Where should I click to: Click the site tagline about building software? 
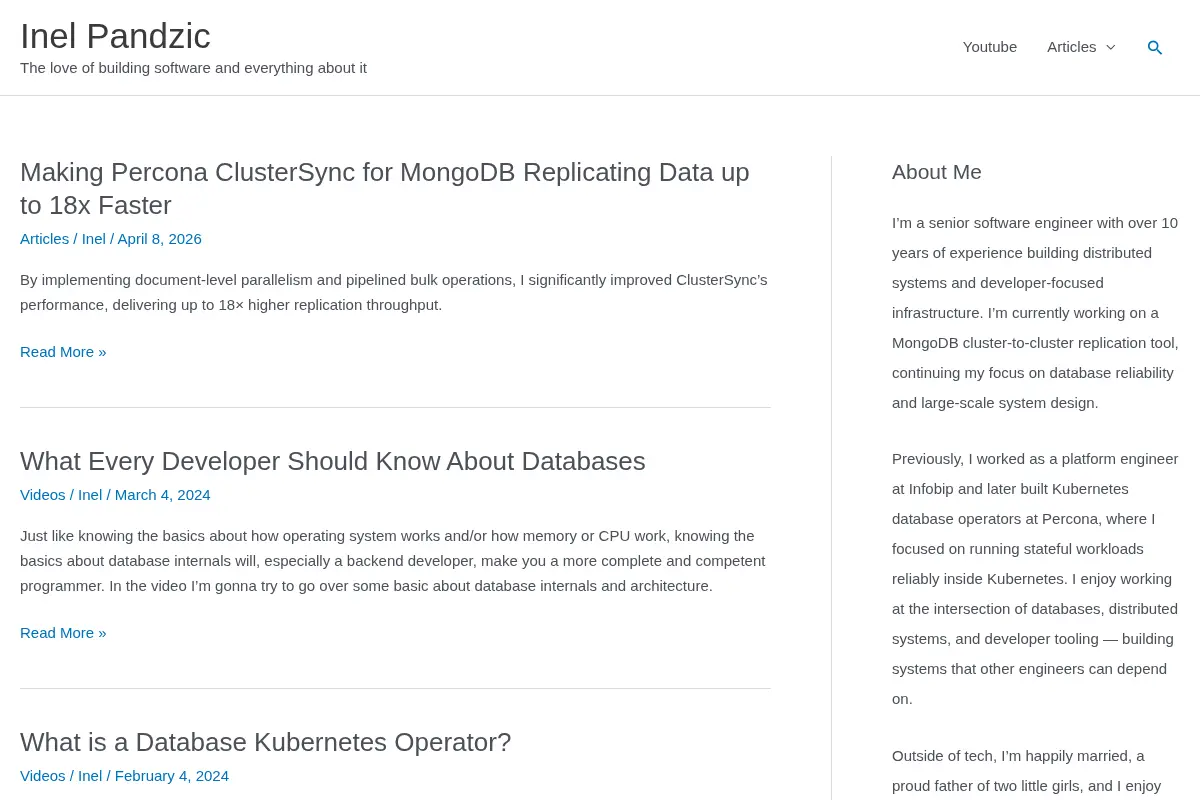tap(193, 68)
